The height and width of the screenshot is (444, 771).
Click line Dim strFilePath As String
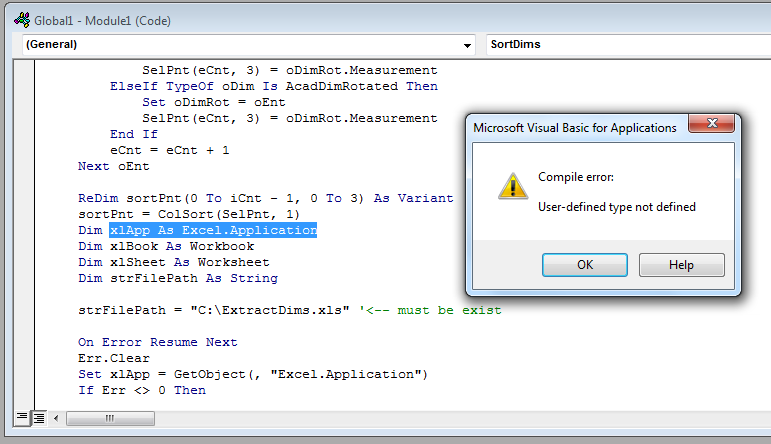(x=178, y=278)
